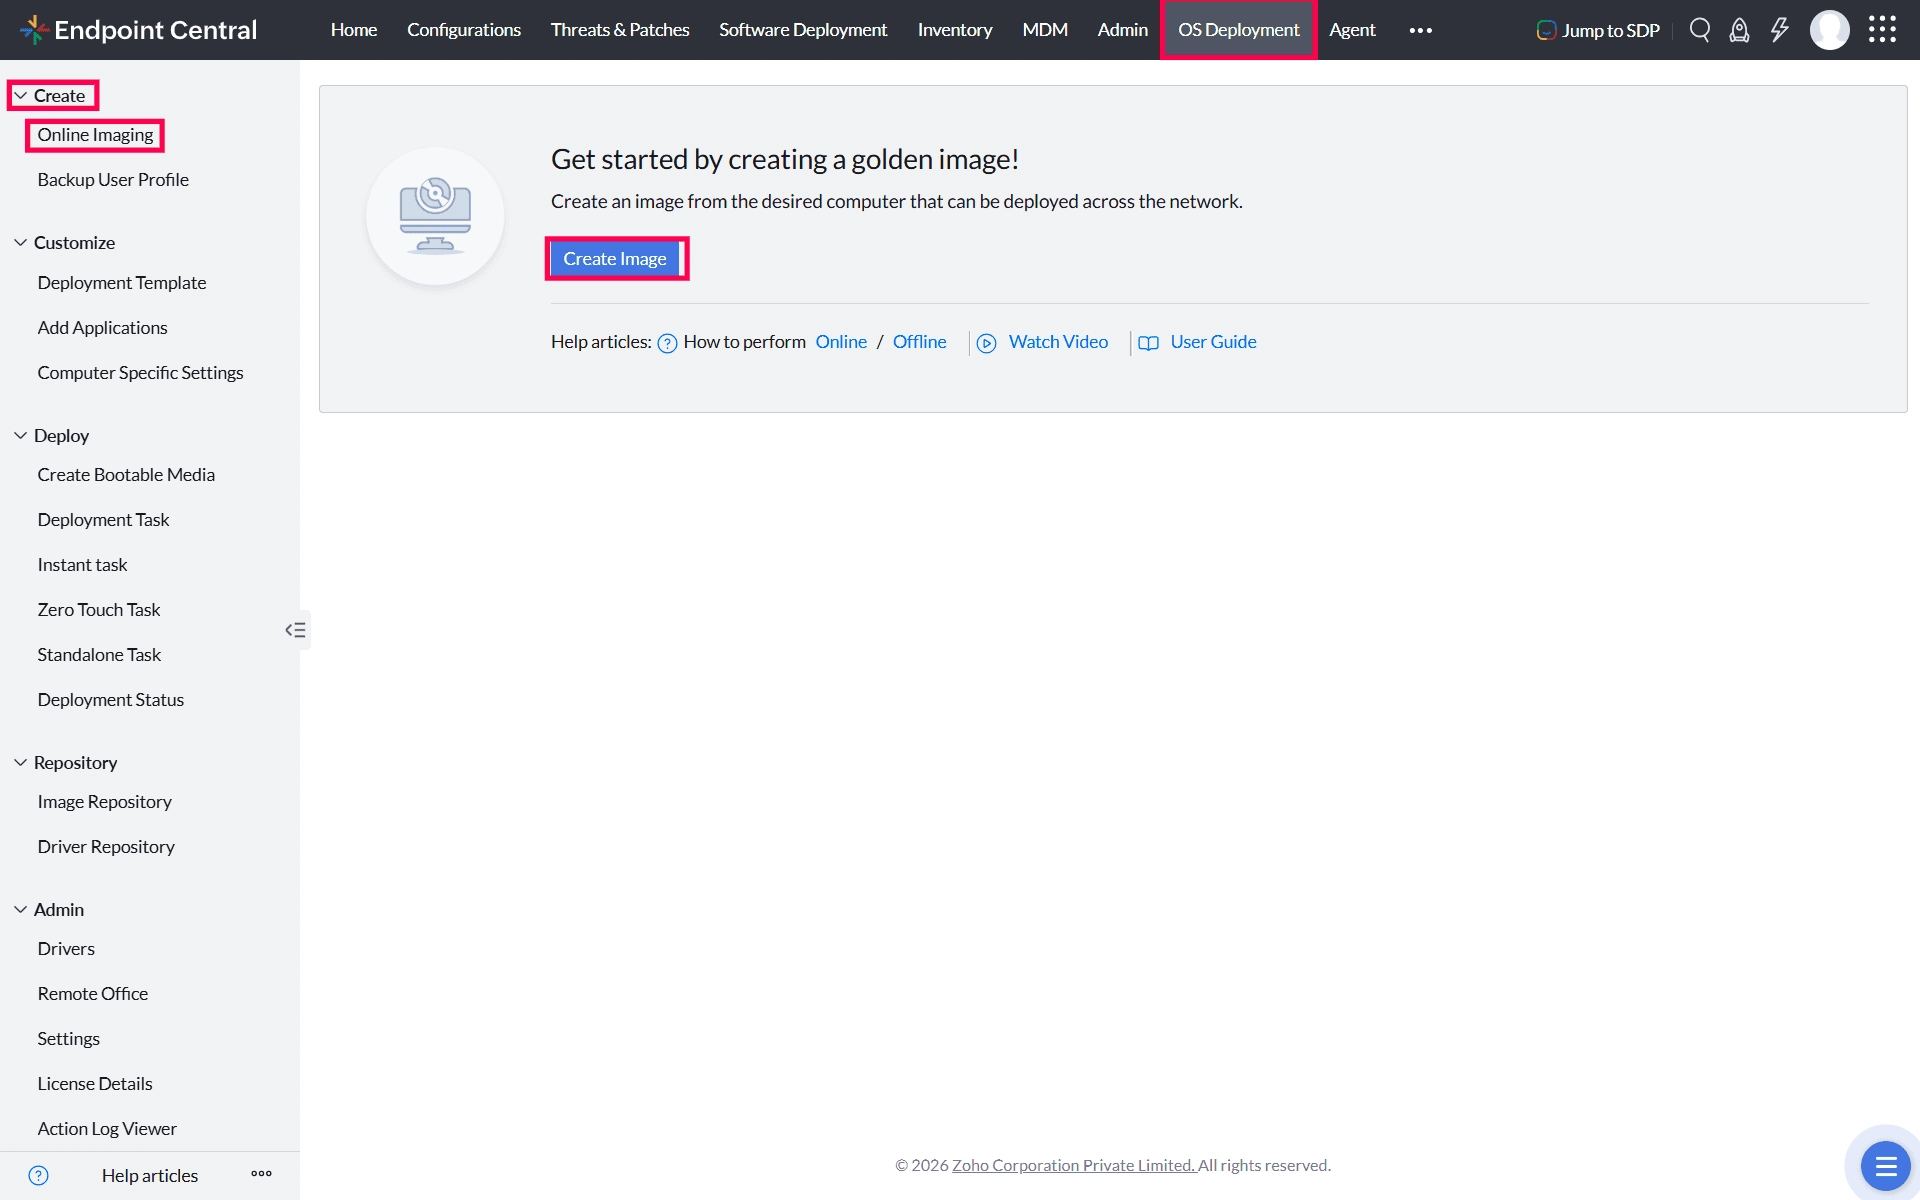Open Create Bootable Media

click(x=126, y=475)
